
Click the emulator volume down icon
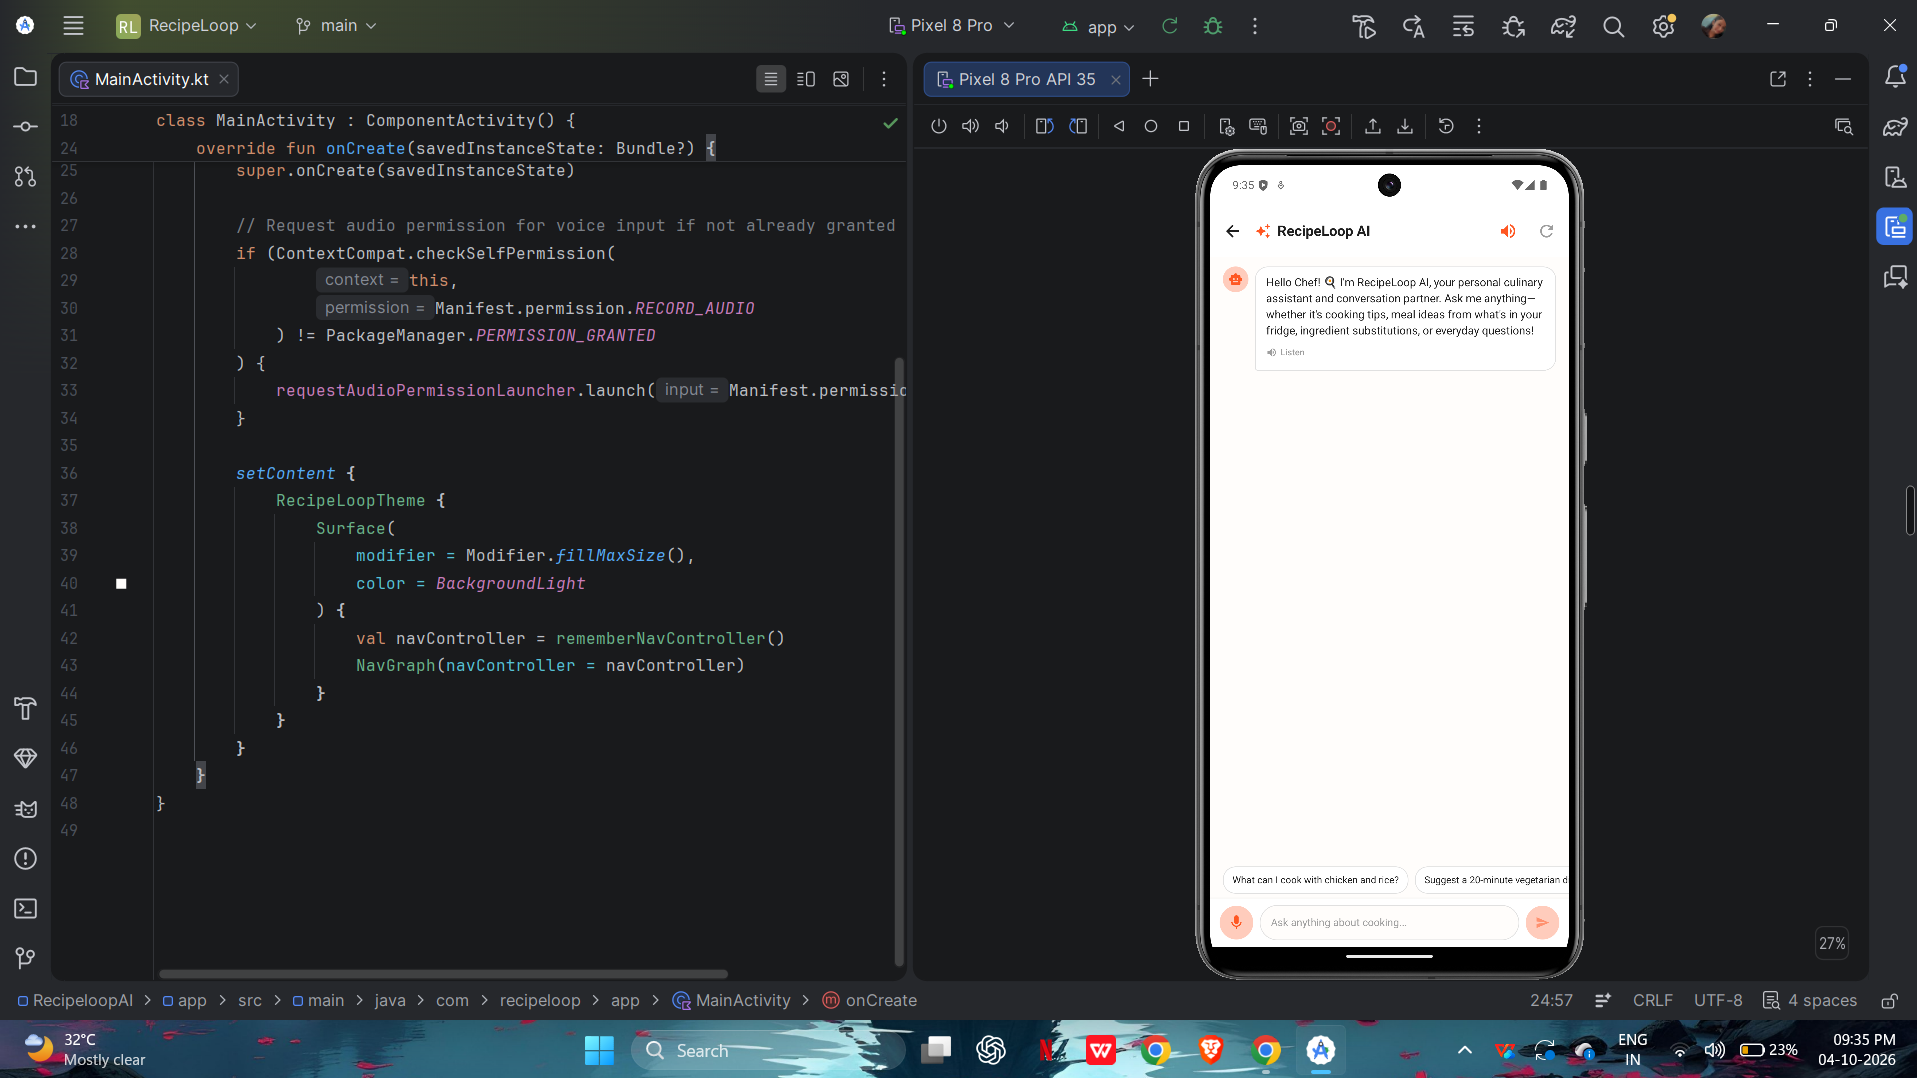click(x=1002, y=126)
